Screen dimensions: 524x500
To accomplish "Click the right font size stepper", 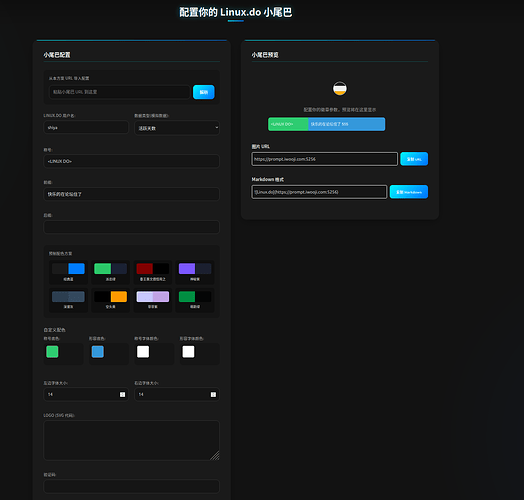I will pos(213,395).
